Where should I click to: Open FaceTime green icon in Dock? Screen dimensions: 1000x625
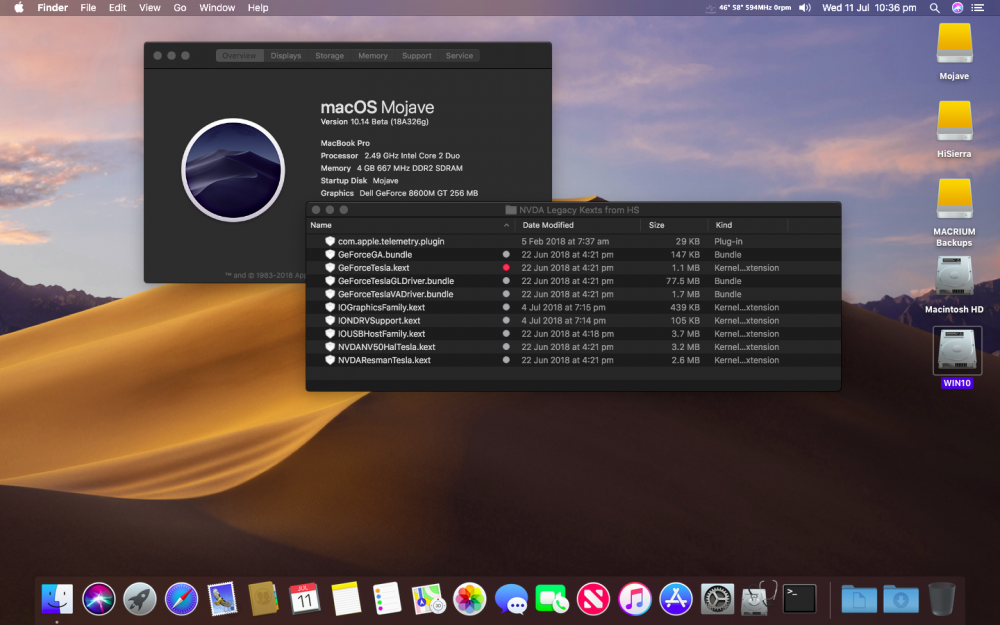(552, 599)
